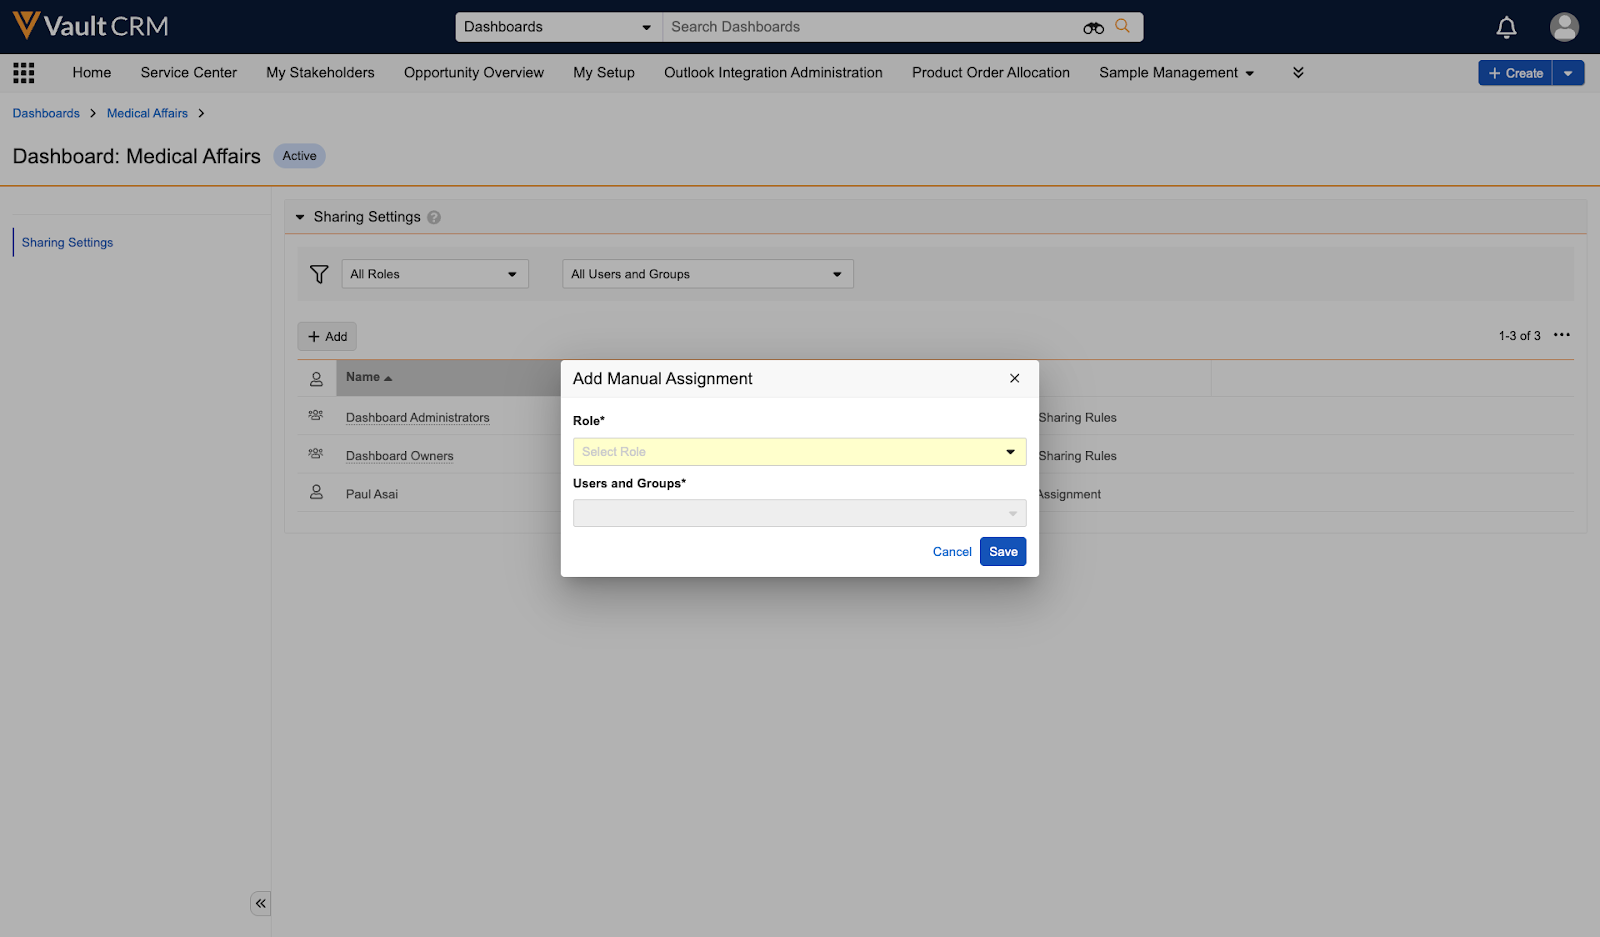Expand the All Users and Groups filter
Image resolution: width=1600 pixels, height=937 pixels.
click(707, 274)
